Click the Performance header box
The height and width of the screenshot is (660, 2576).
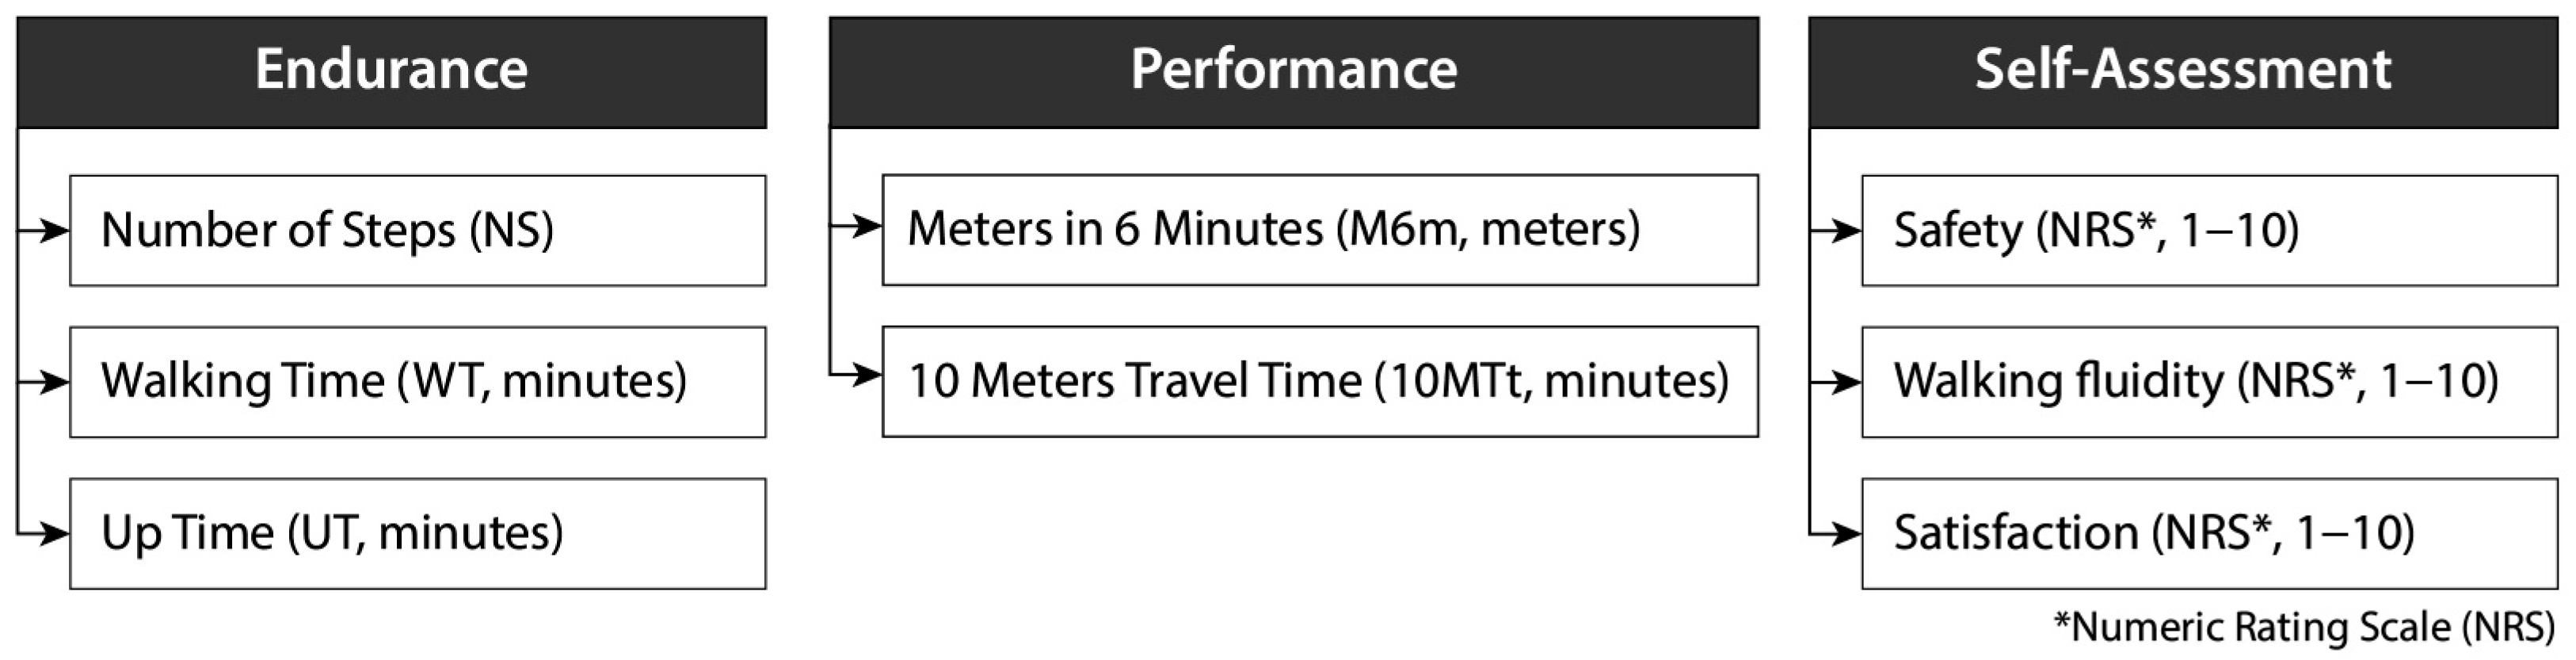[x=1294, y=72]
